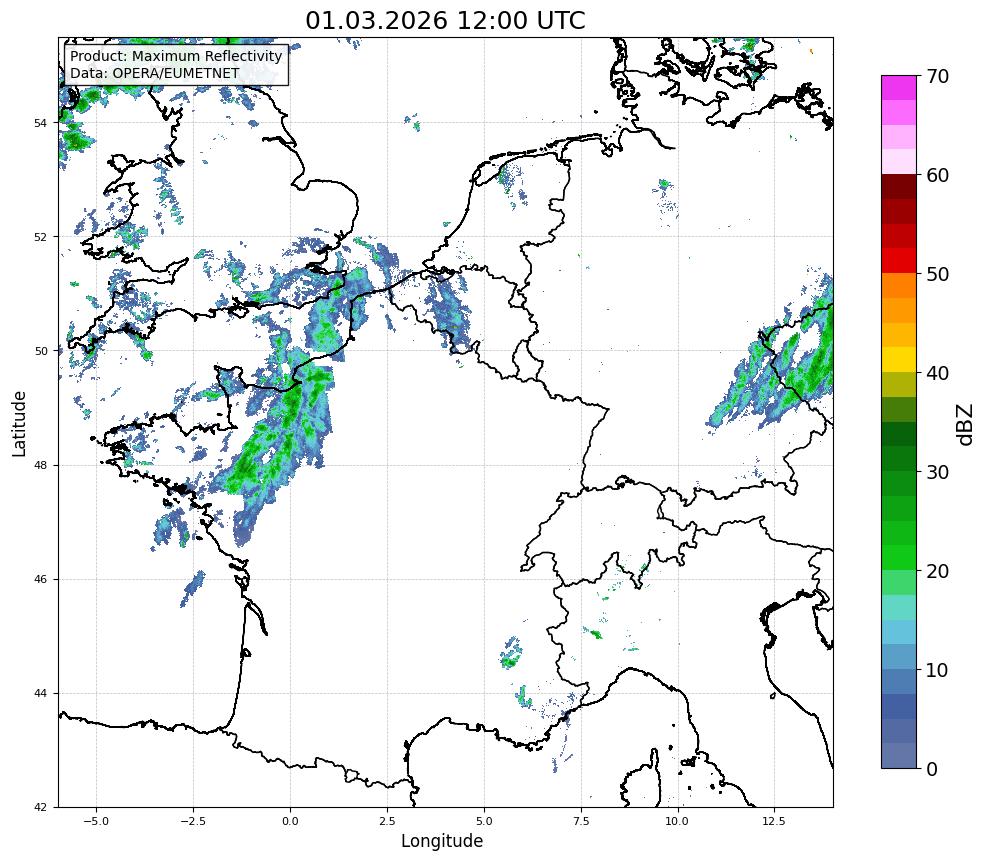
Task: Click the colorbar tick label 10
Action: pos(937,670)
